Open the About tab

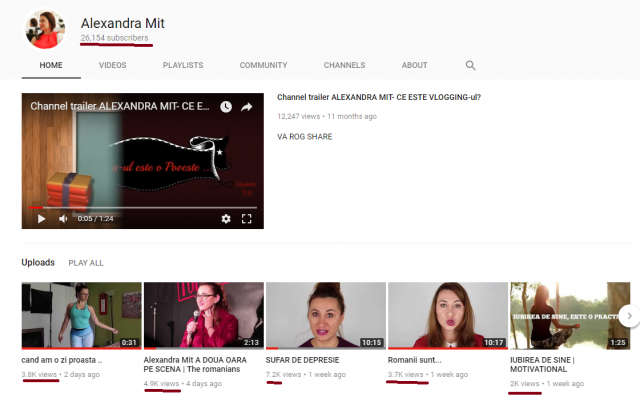point(414,65)
